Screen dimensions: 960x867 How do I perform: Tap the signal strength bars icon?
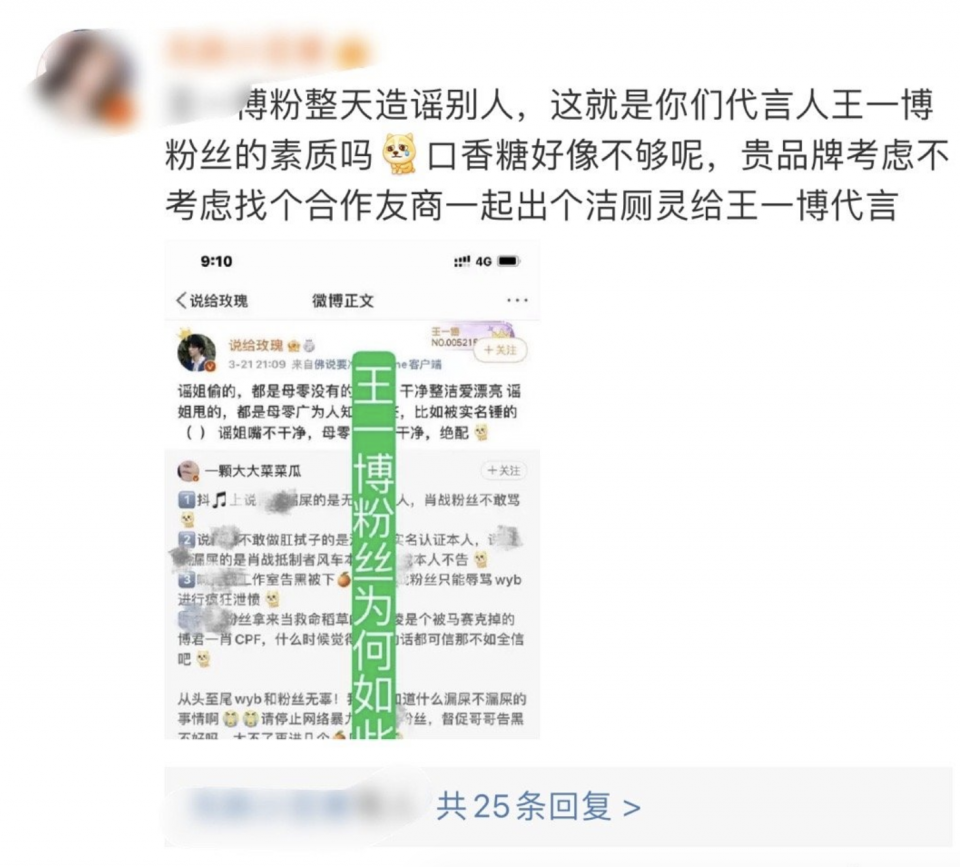(x=462, y=261)
